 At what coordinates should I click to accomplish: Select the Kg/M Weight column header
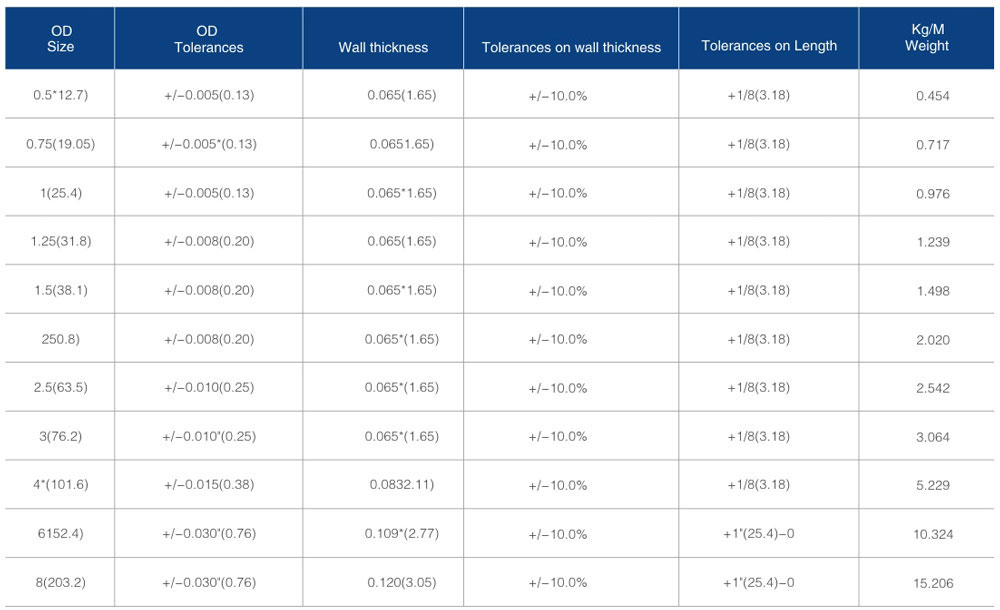(x=926, y=39)
